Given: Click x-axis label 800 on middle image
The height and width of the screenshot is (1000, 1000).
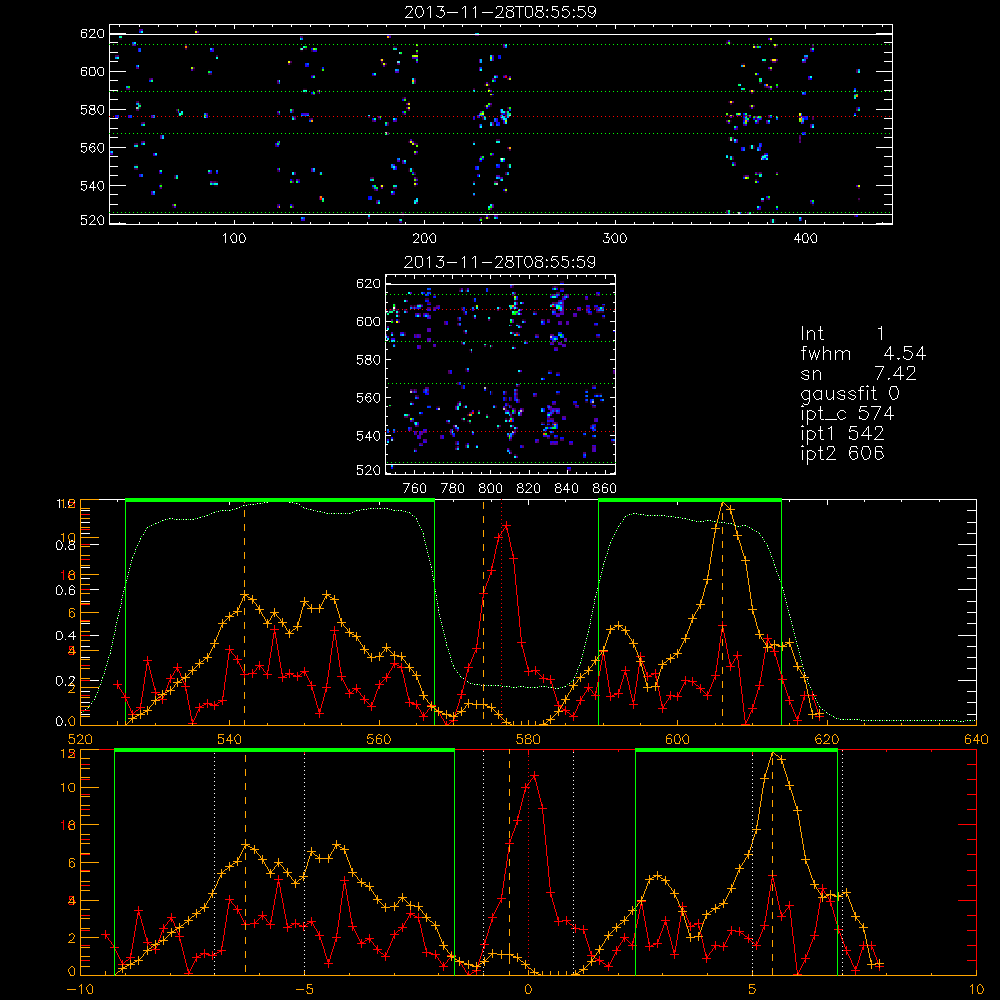Looking at the screenshot, I should [490, 489].
